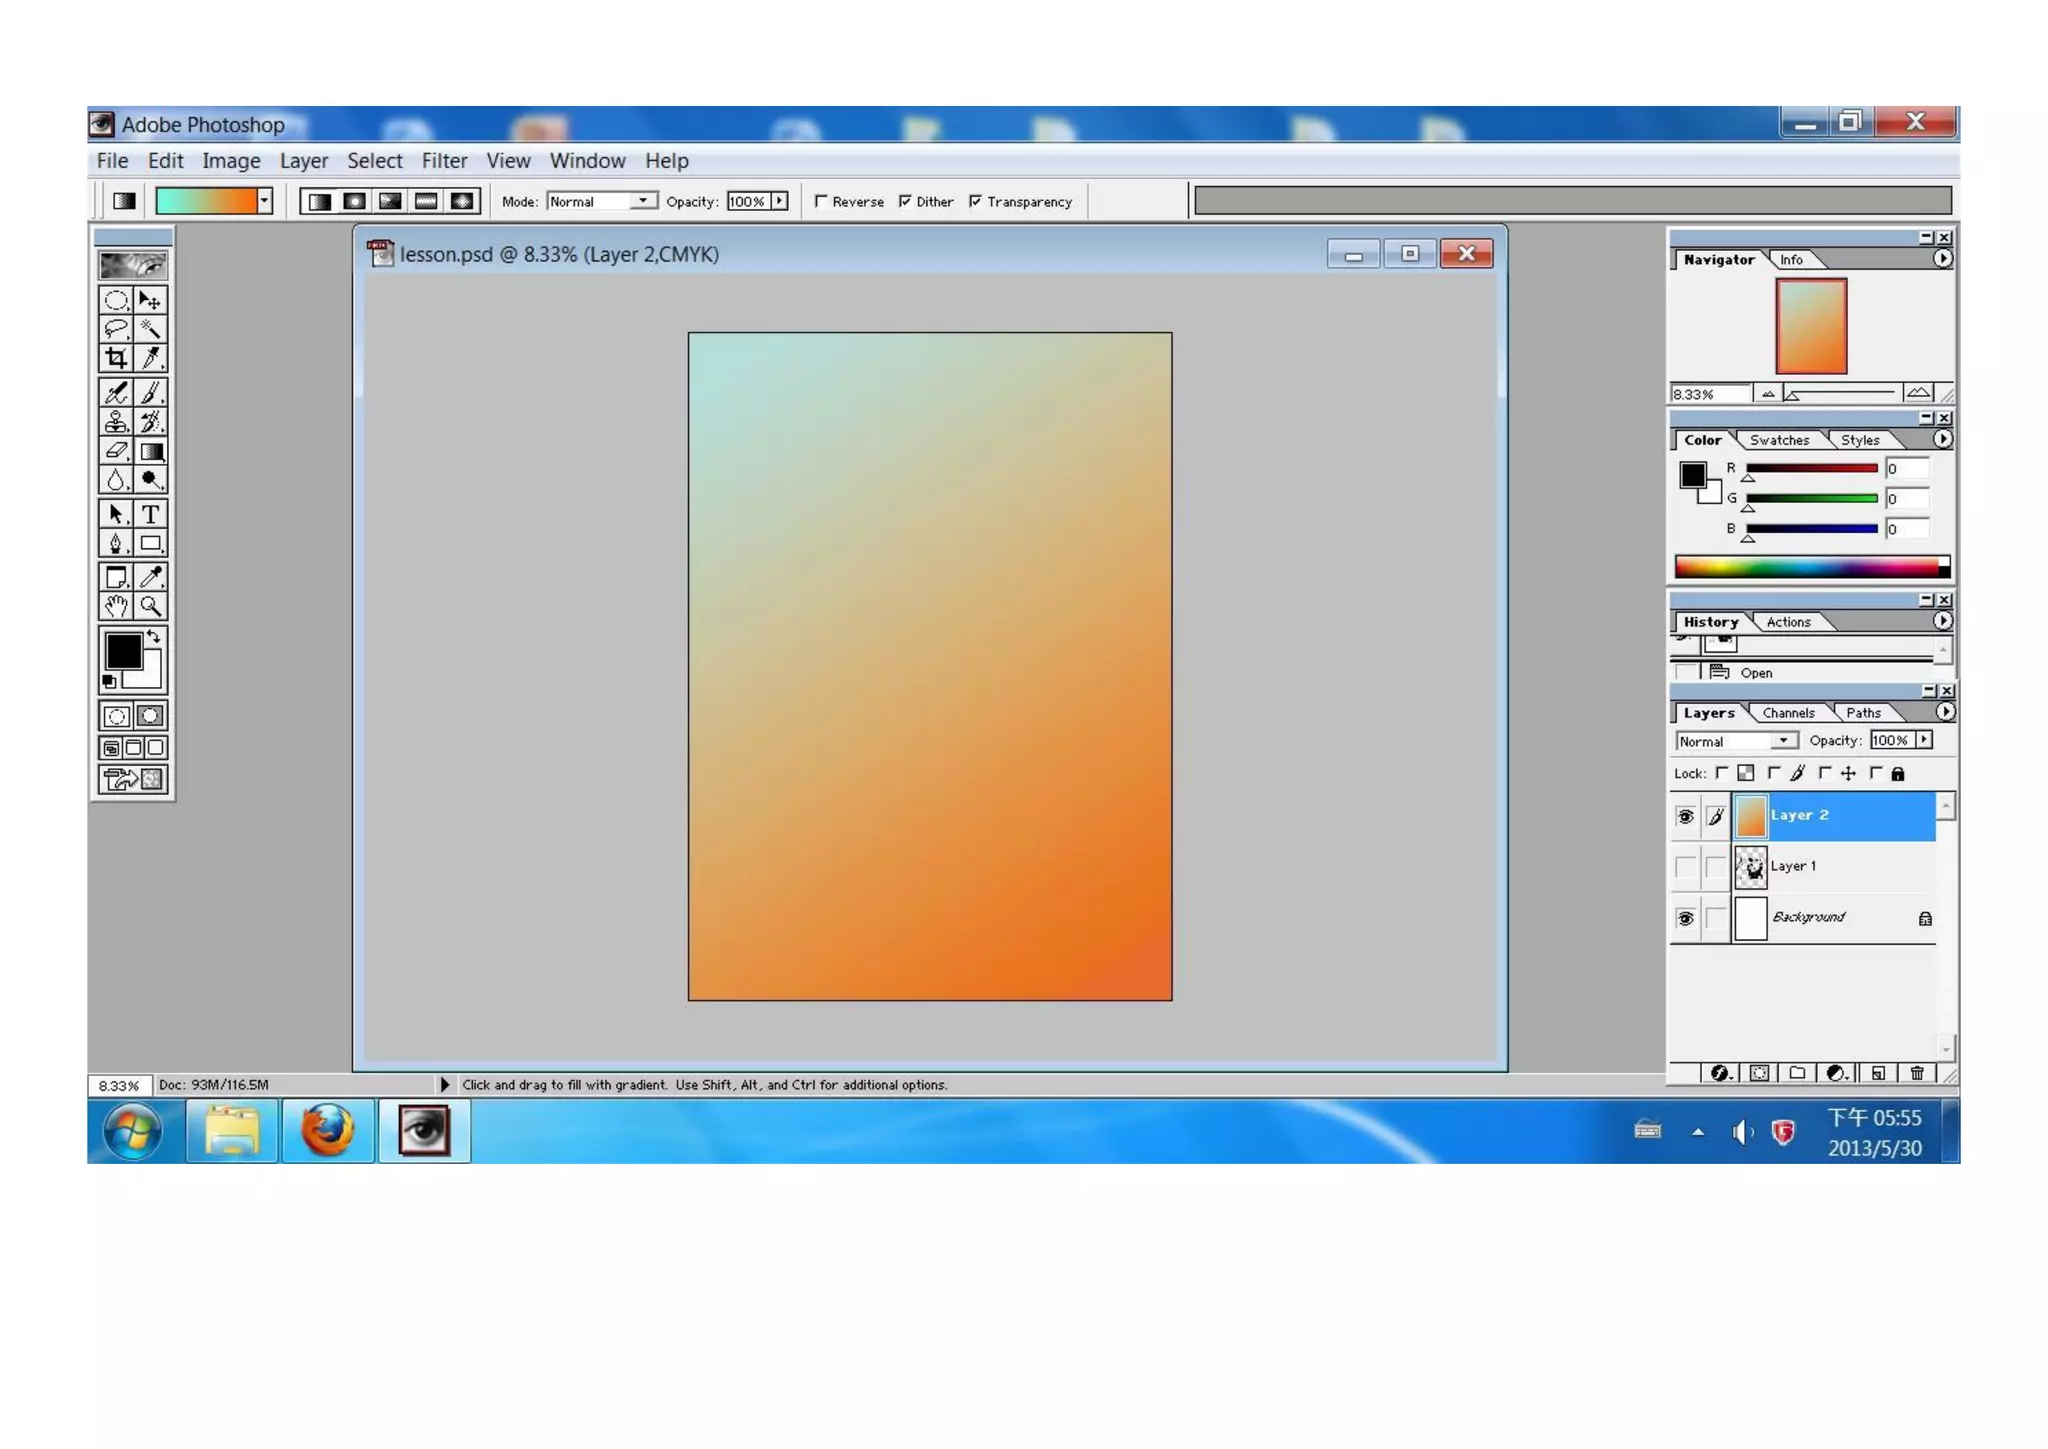This screenshot has width=2048, height=1449.
Task: Select the Dodge tool
Action: pyautogui.click(x=150, y=480)
